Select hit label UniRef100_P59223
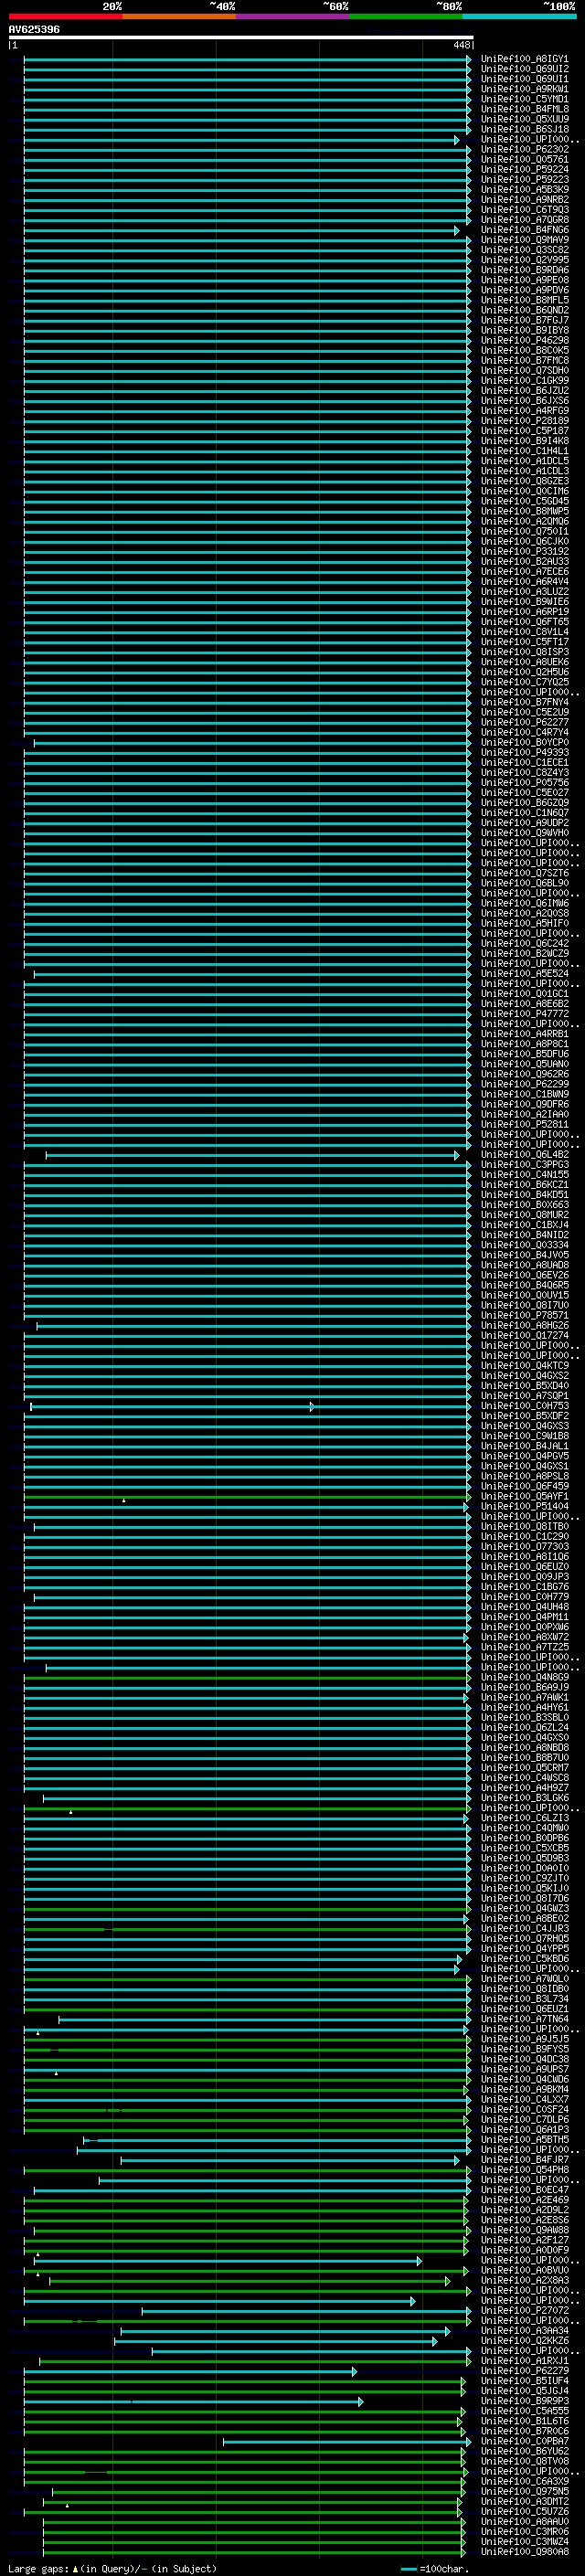 [x=524, y=179]
